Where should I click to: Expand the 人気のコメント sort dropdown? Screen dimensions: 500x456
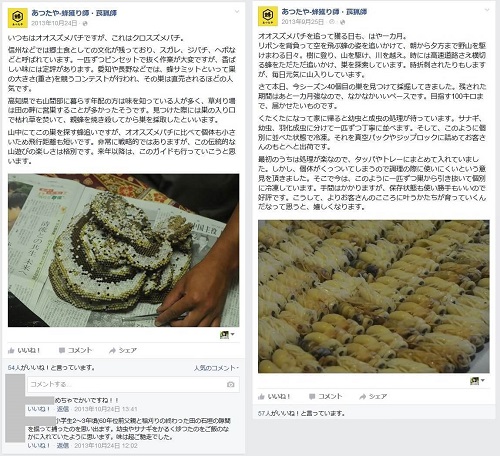(216, 368)
